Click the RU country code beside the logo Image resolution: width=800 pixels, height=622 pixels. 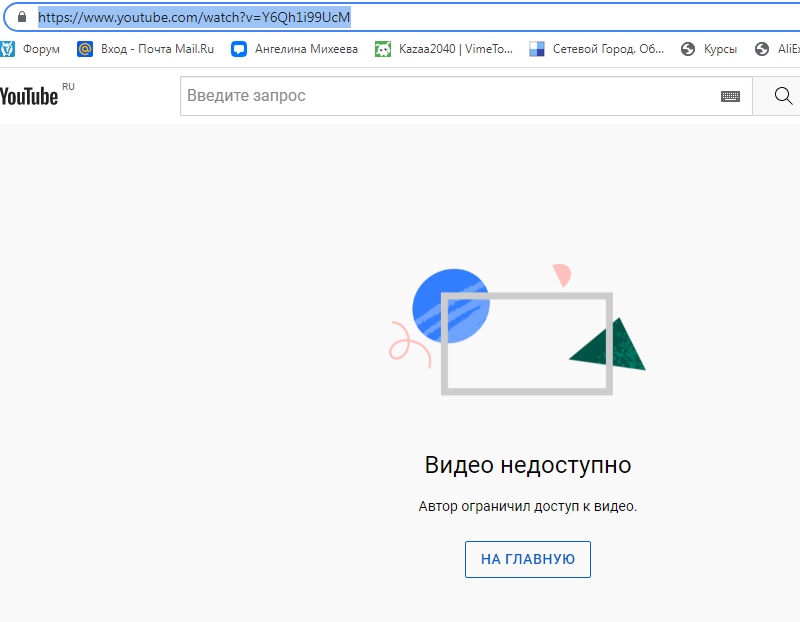[x=68, y=87]
